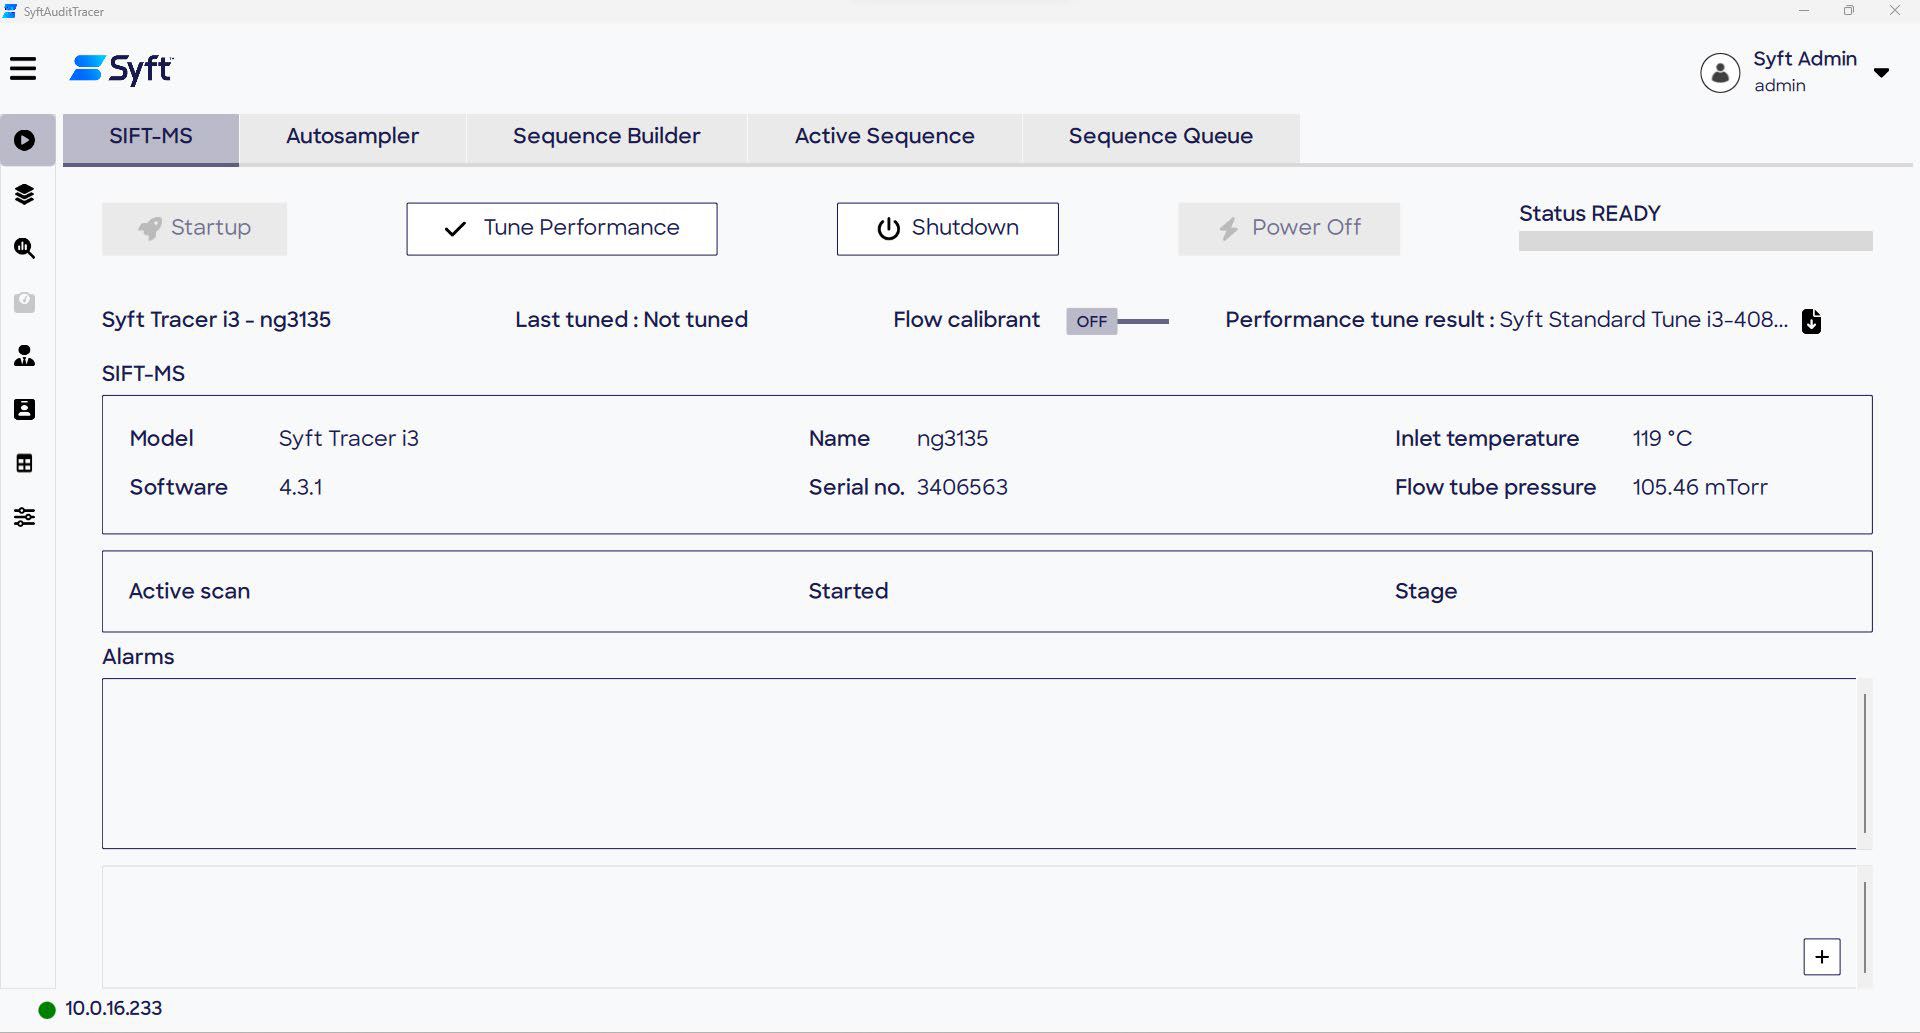Screen dimensions: 1920x1033
Task: Open the Sequence Builder tab
Action: pos(605,137)
